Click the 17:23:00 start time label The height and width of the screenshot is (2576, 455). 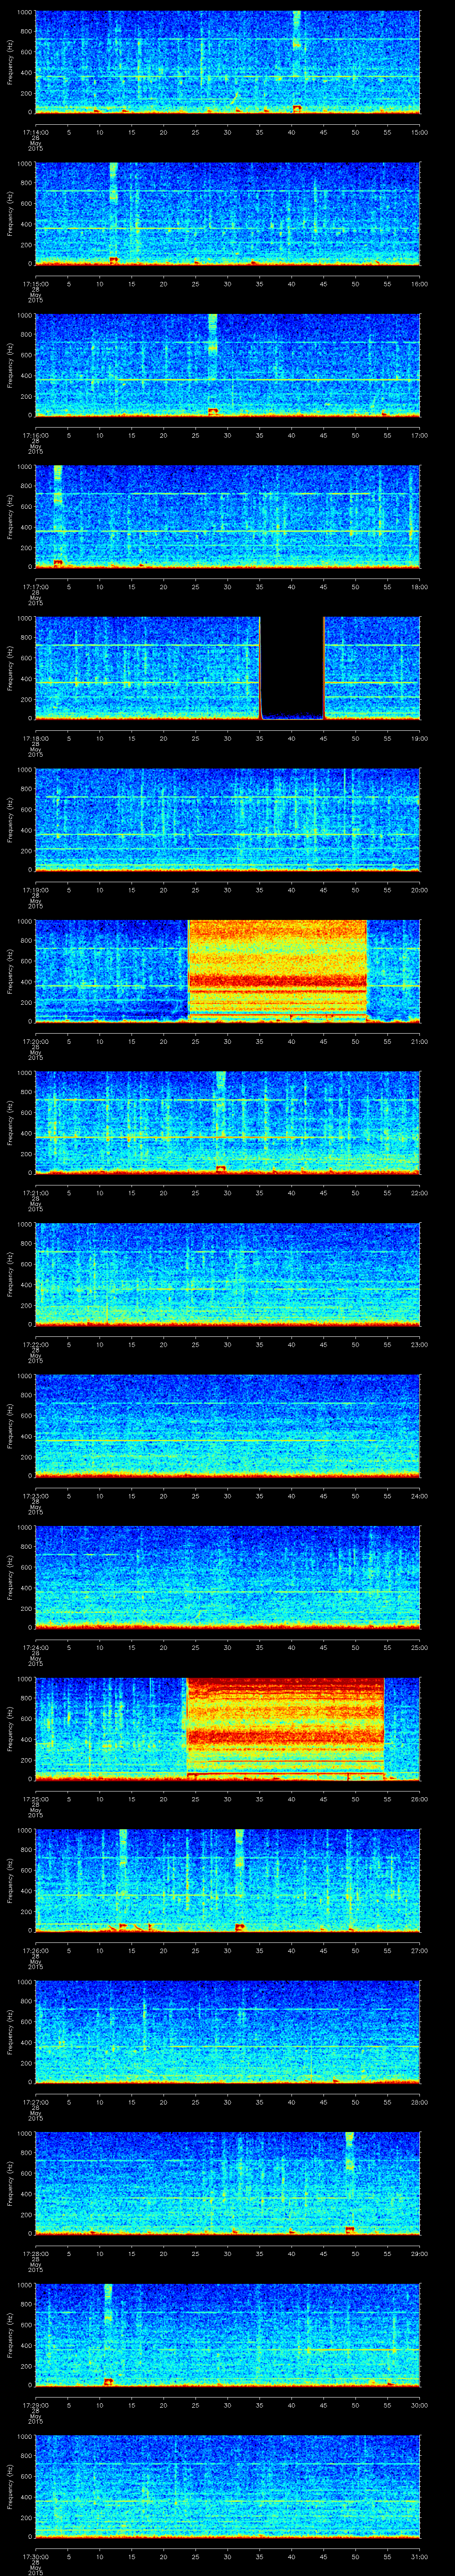point(35,1495)
